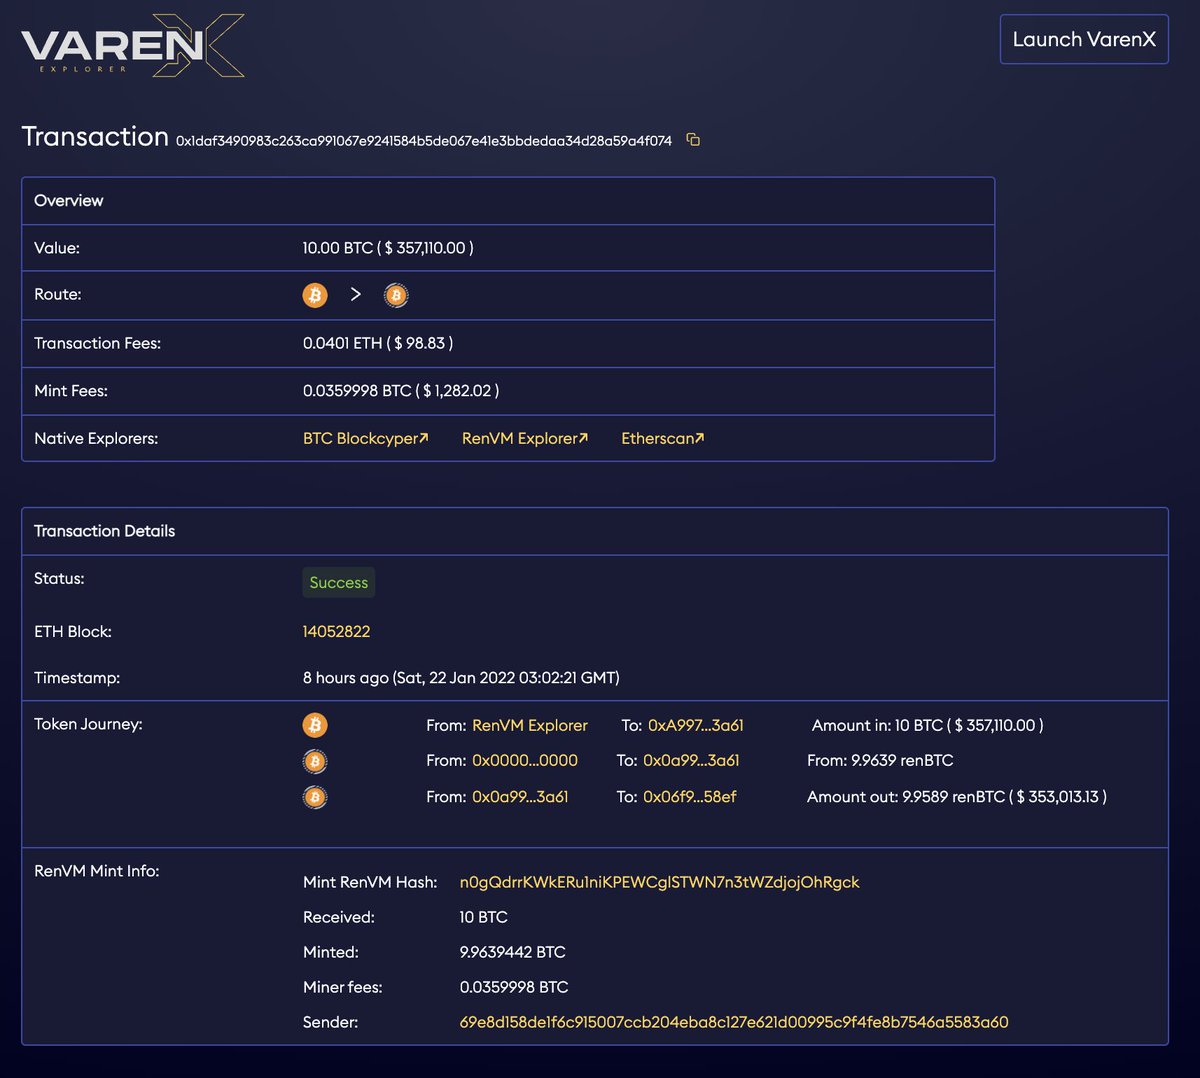Screen dimensions: 1200x1078
Task: Click From: 9.9639 renBTC text
Action: pos(880,760)
